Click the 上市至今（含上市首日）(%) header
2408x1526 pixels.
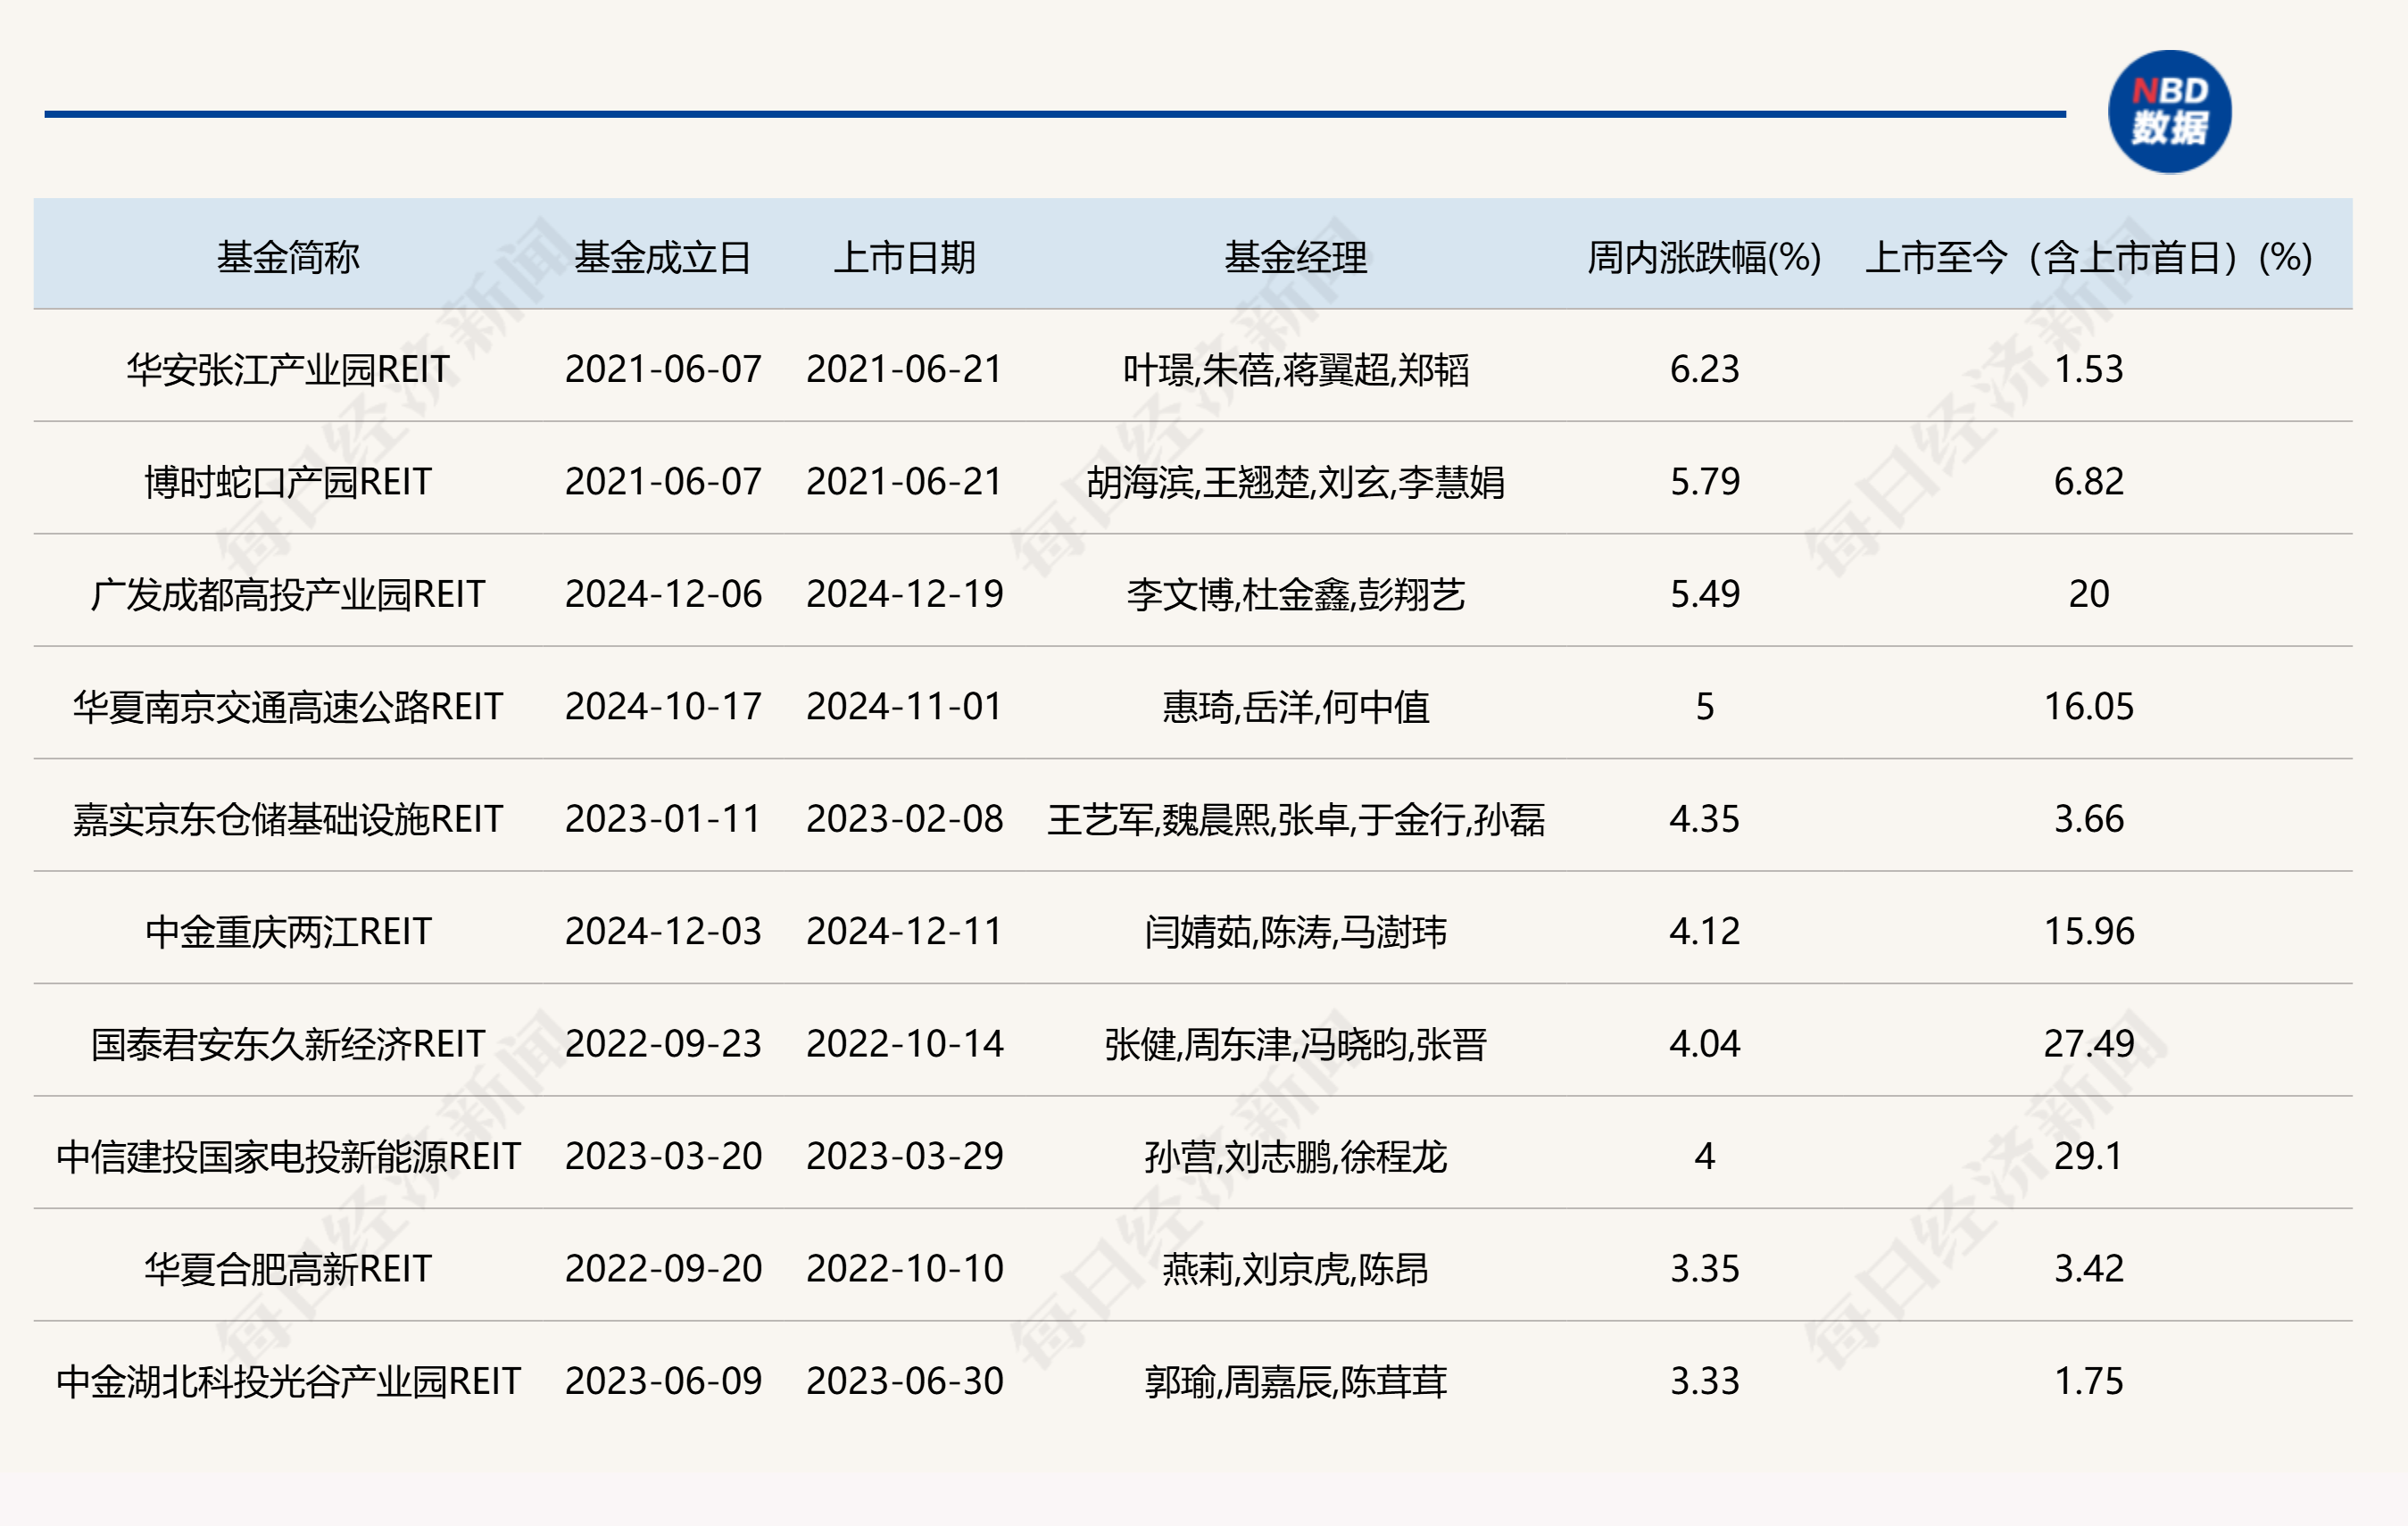pos(2089,258)
